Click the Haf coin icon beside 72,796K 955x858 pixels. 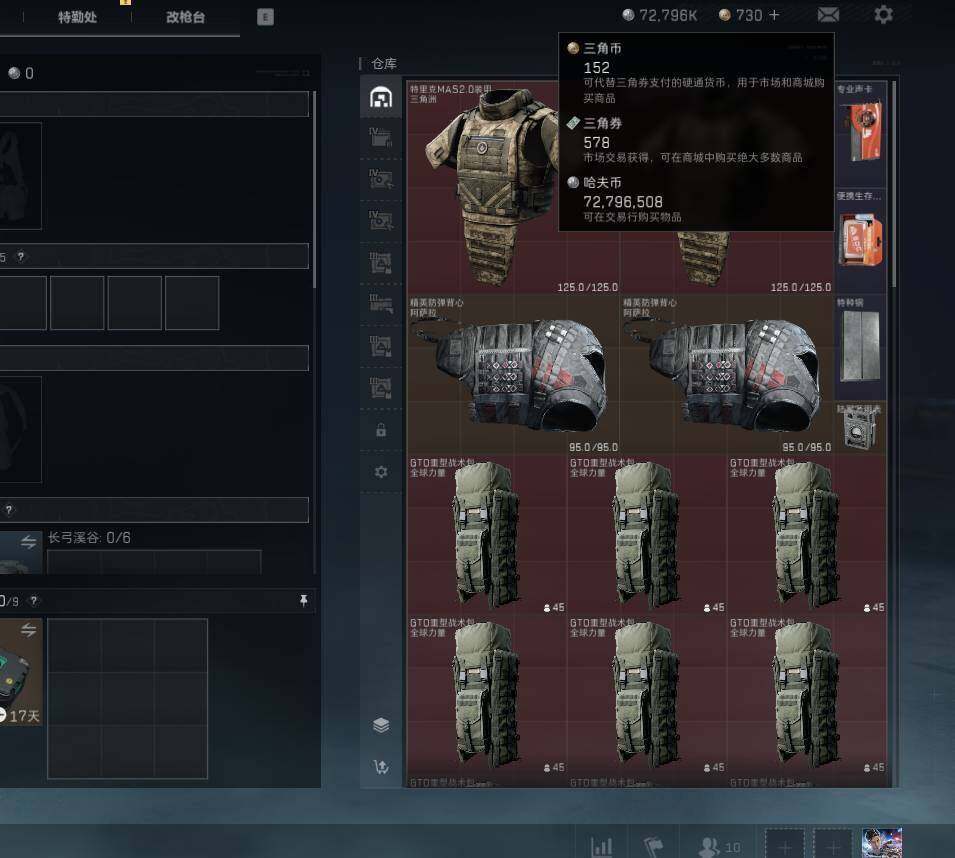pyautogui.click(x=628, y=15)
